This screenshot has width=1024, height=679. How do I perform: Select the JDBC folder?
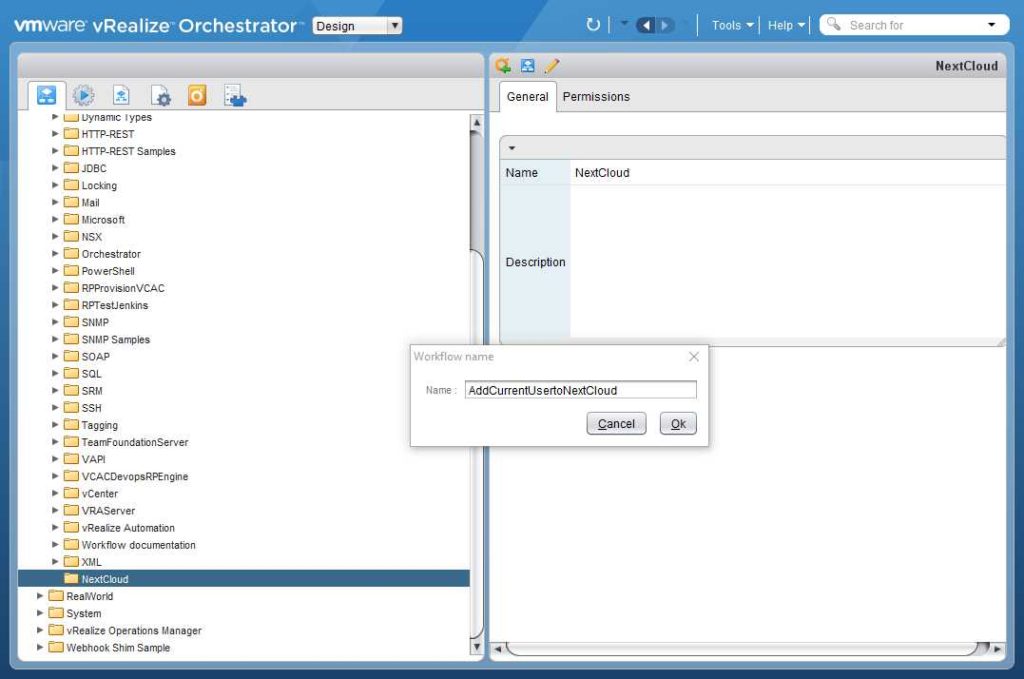85,168
